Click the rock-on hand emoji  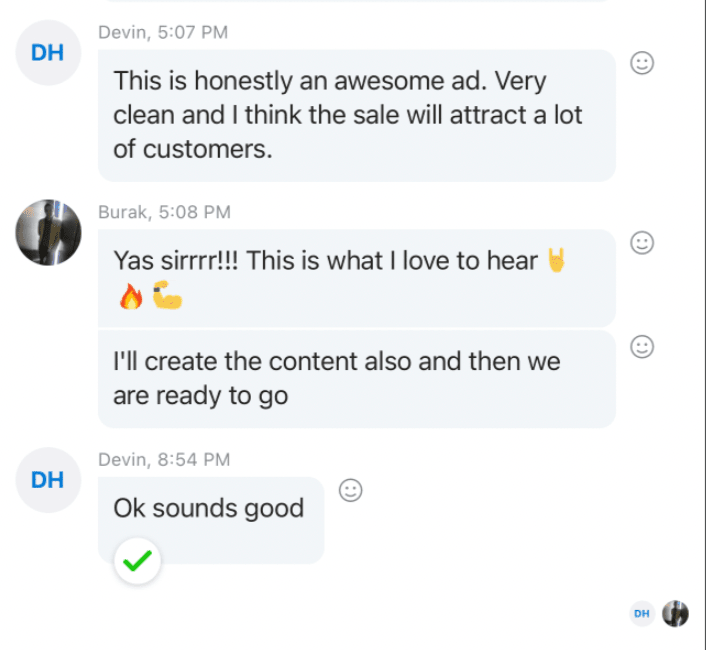tap(557, 260)
